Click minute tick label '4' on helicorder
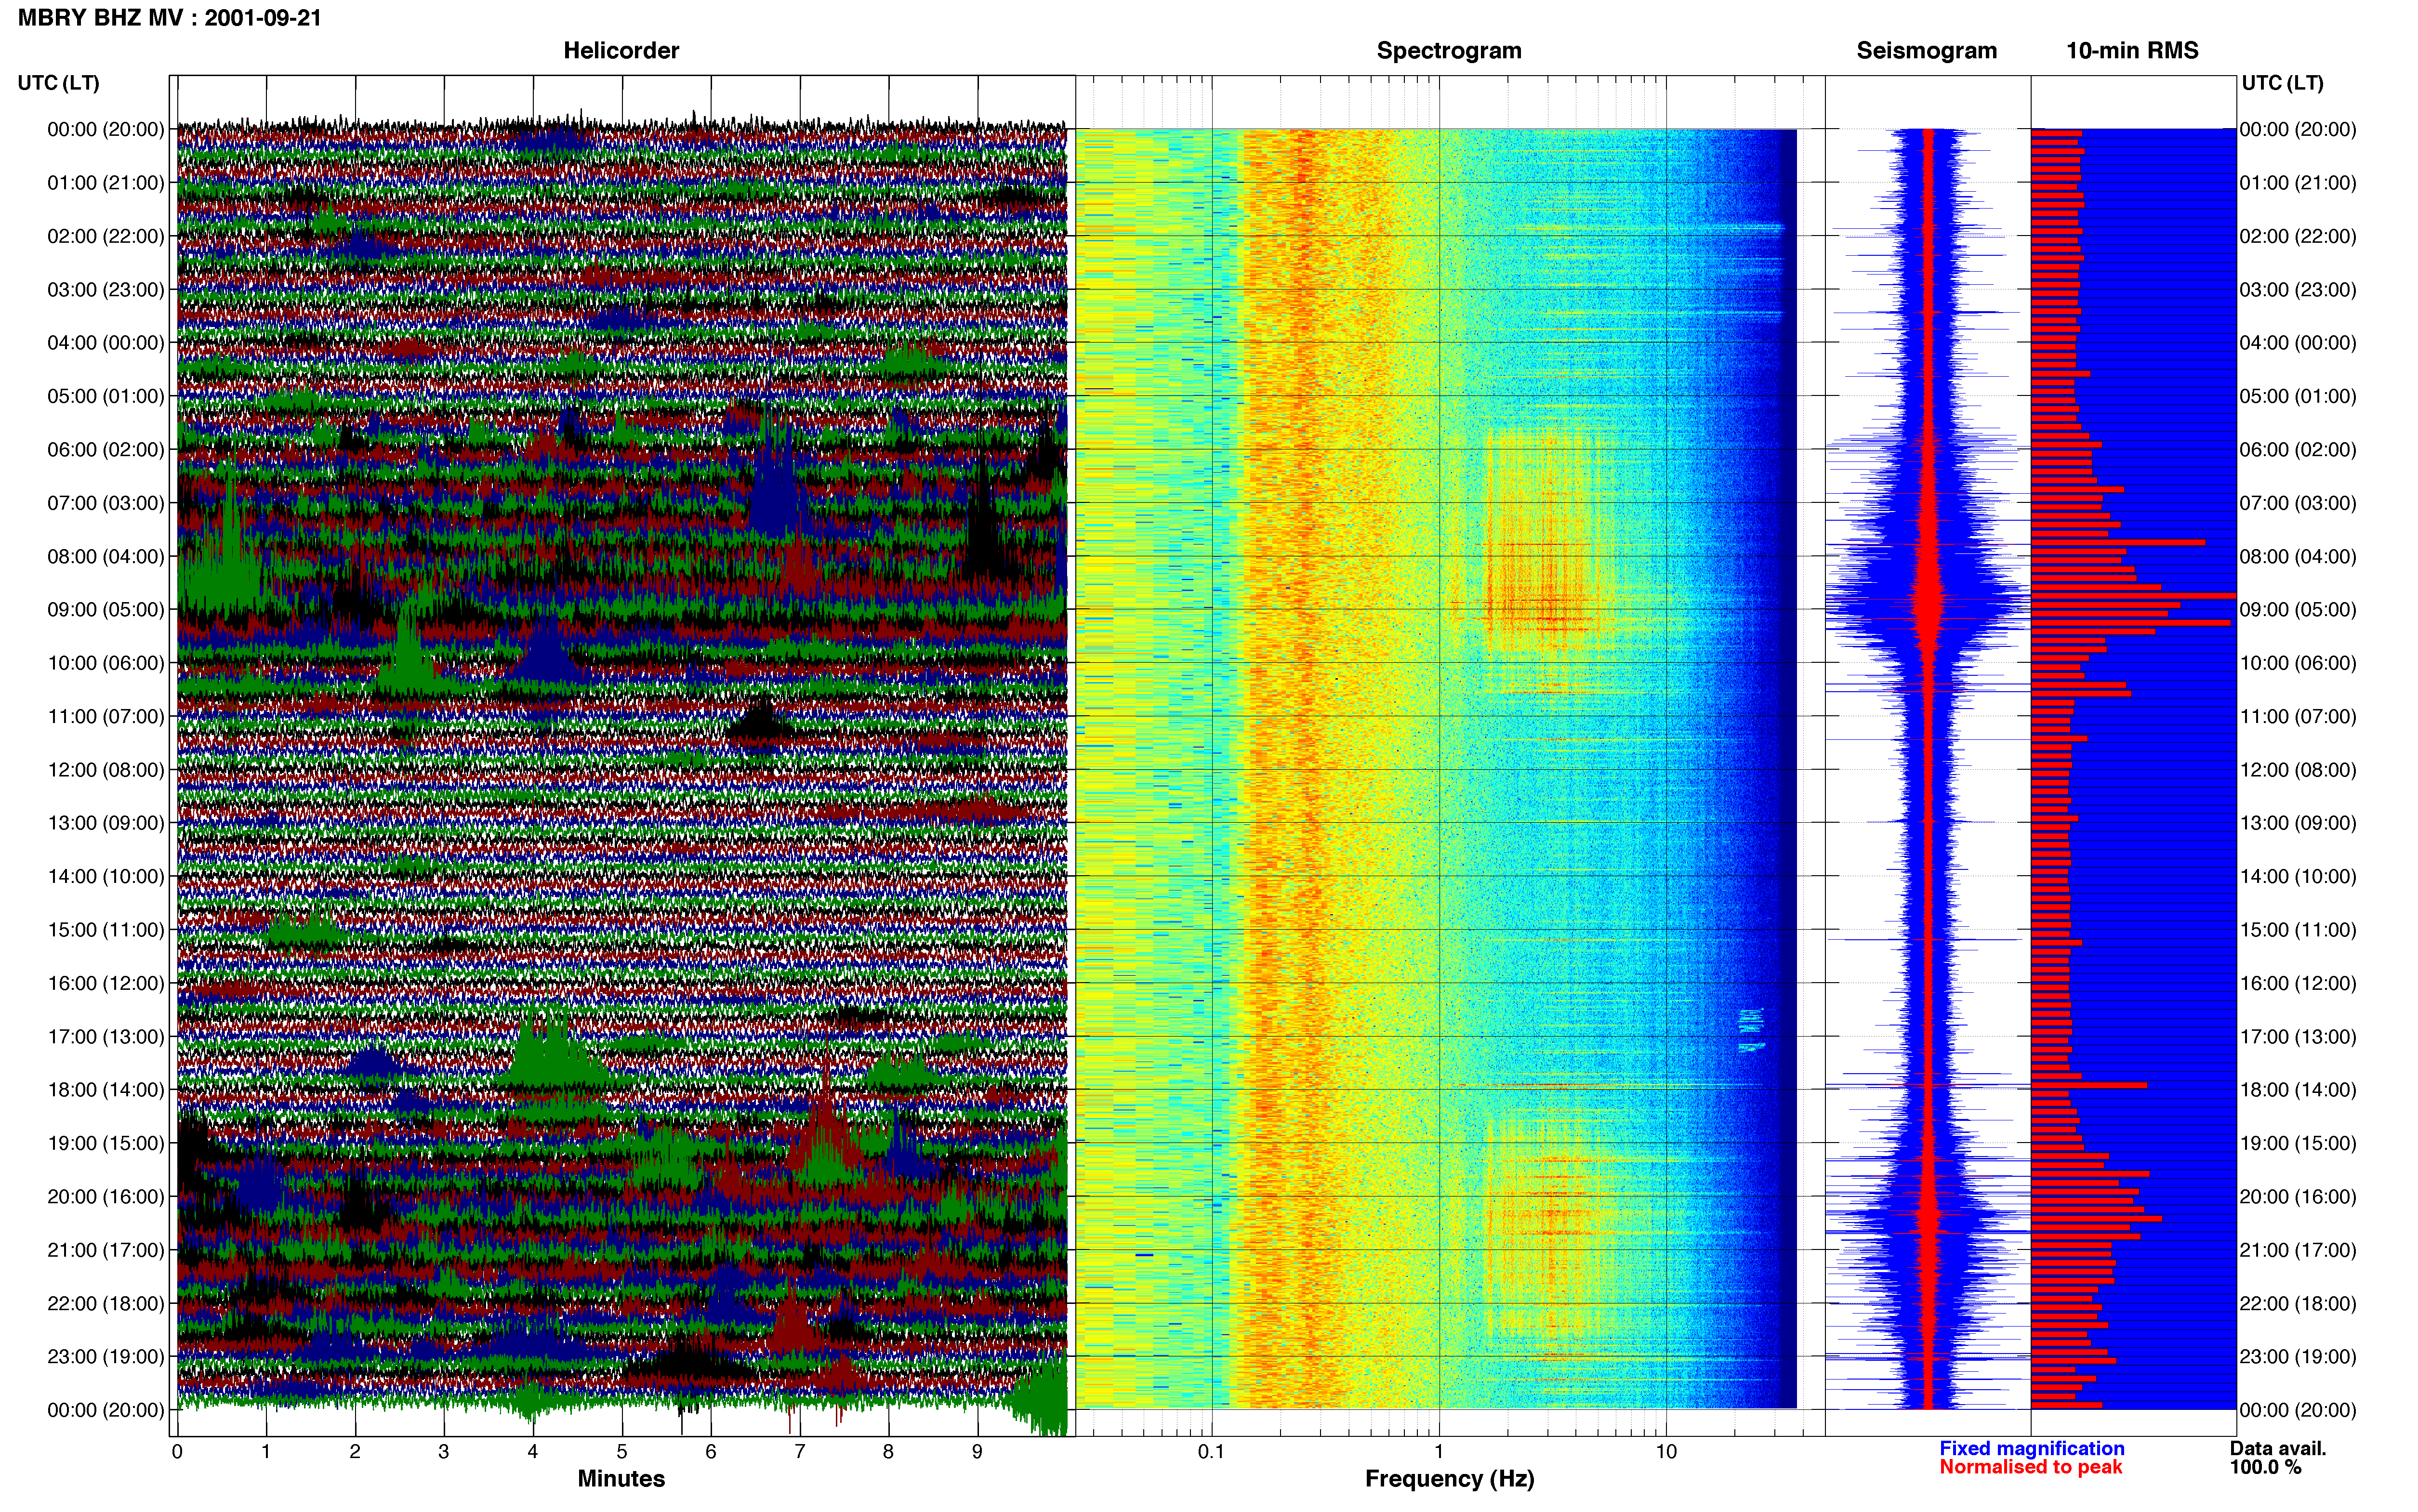The height and width of the screenshot is (1512, 2418). 533,1452
